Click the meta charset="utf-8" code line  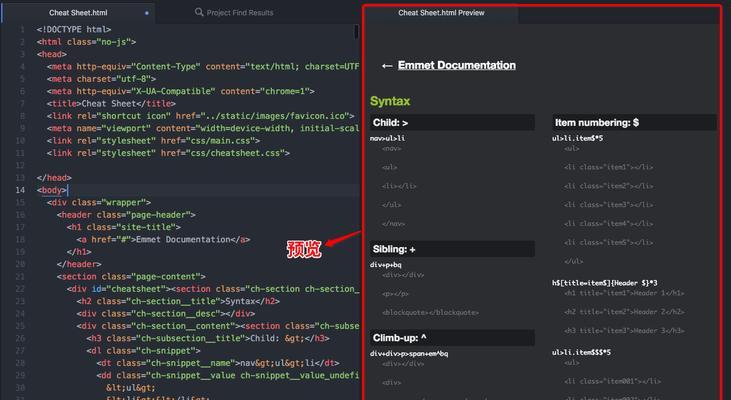point(101,79)
